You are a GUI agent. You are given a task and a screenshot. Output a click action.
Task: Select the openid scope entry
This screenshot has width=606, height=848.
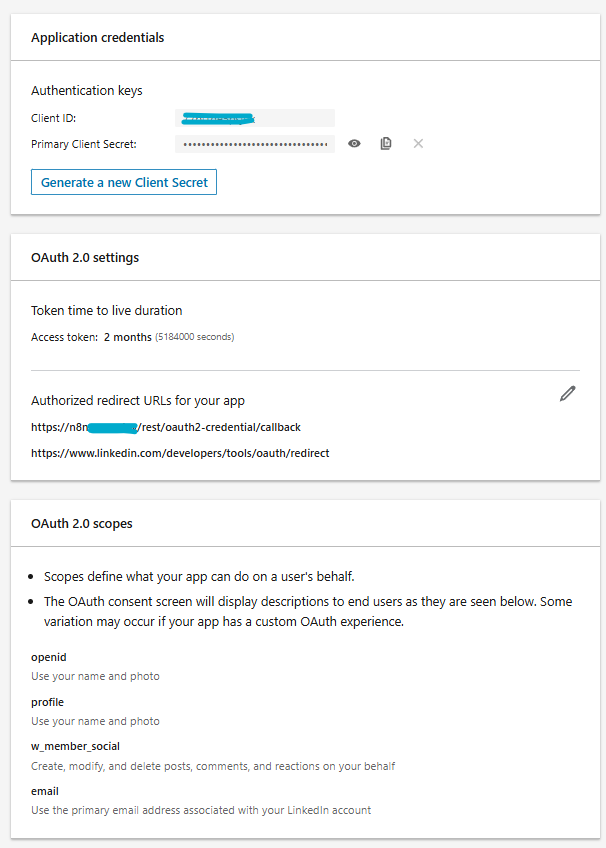[x=49, y=658]
